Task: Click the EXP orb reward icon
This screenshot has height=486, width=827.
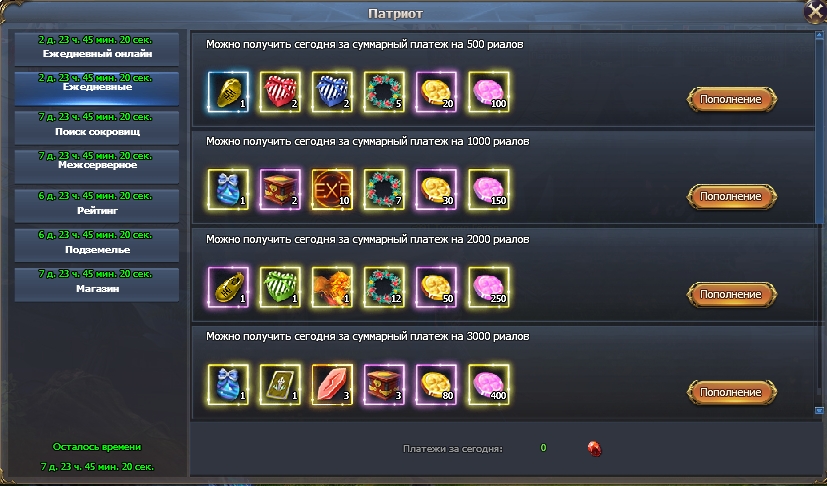Action: click(332, 189)
